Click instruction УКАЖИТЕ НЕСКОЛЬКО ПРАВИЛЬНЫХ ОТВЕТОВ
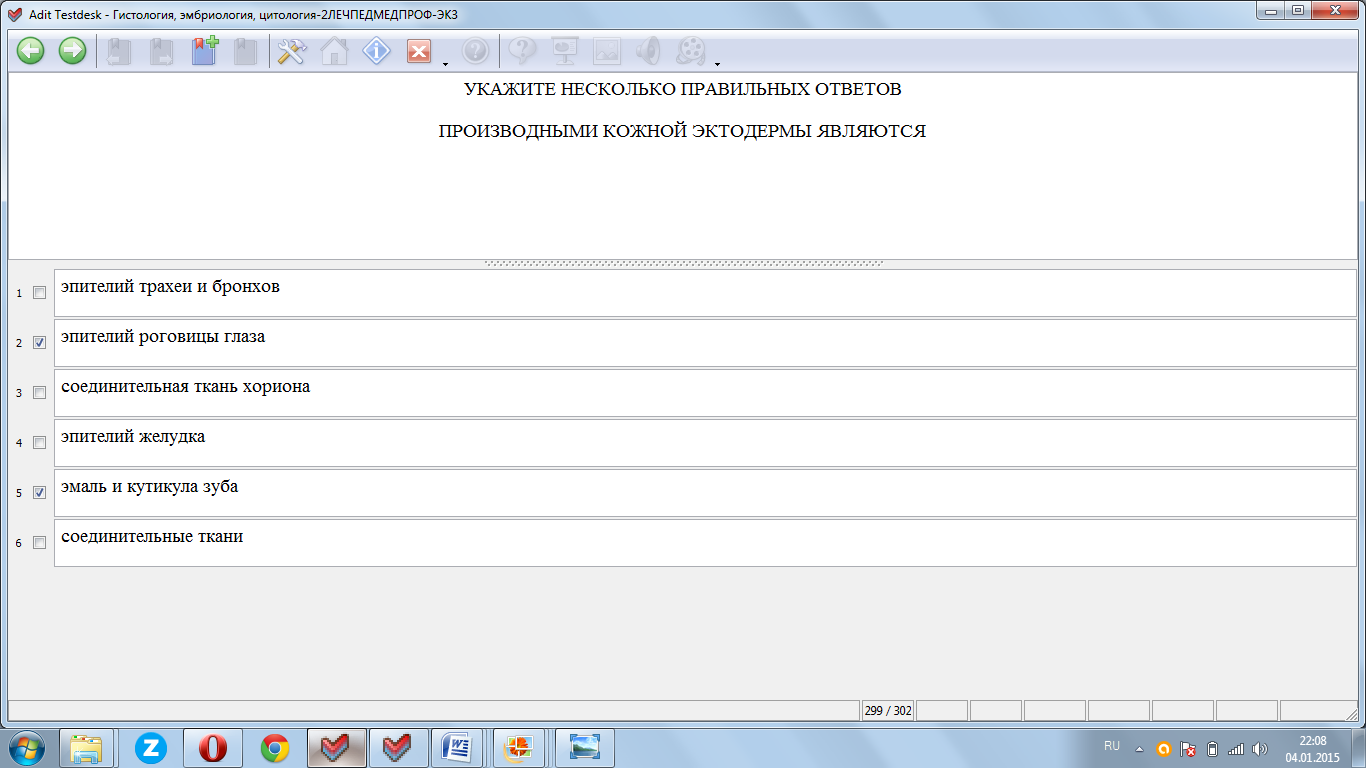Screen dimensions: 1366x768 tap(682, 89)
